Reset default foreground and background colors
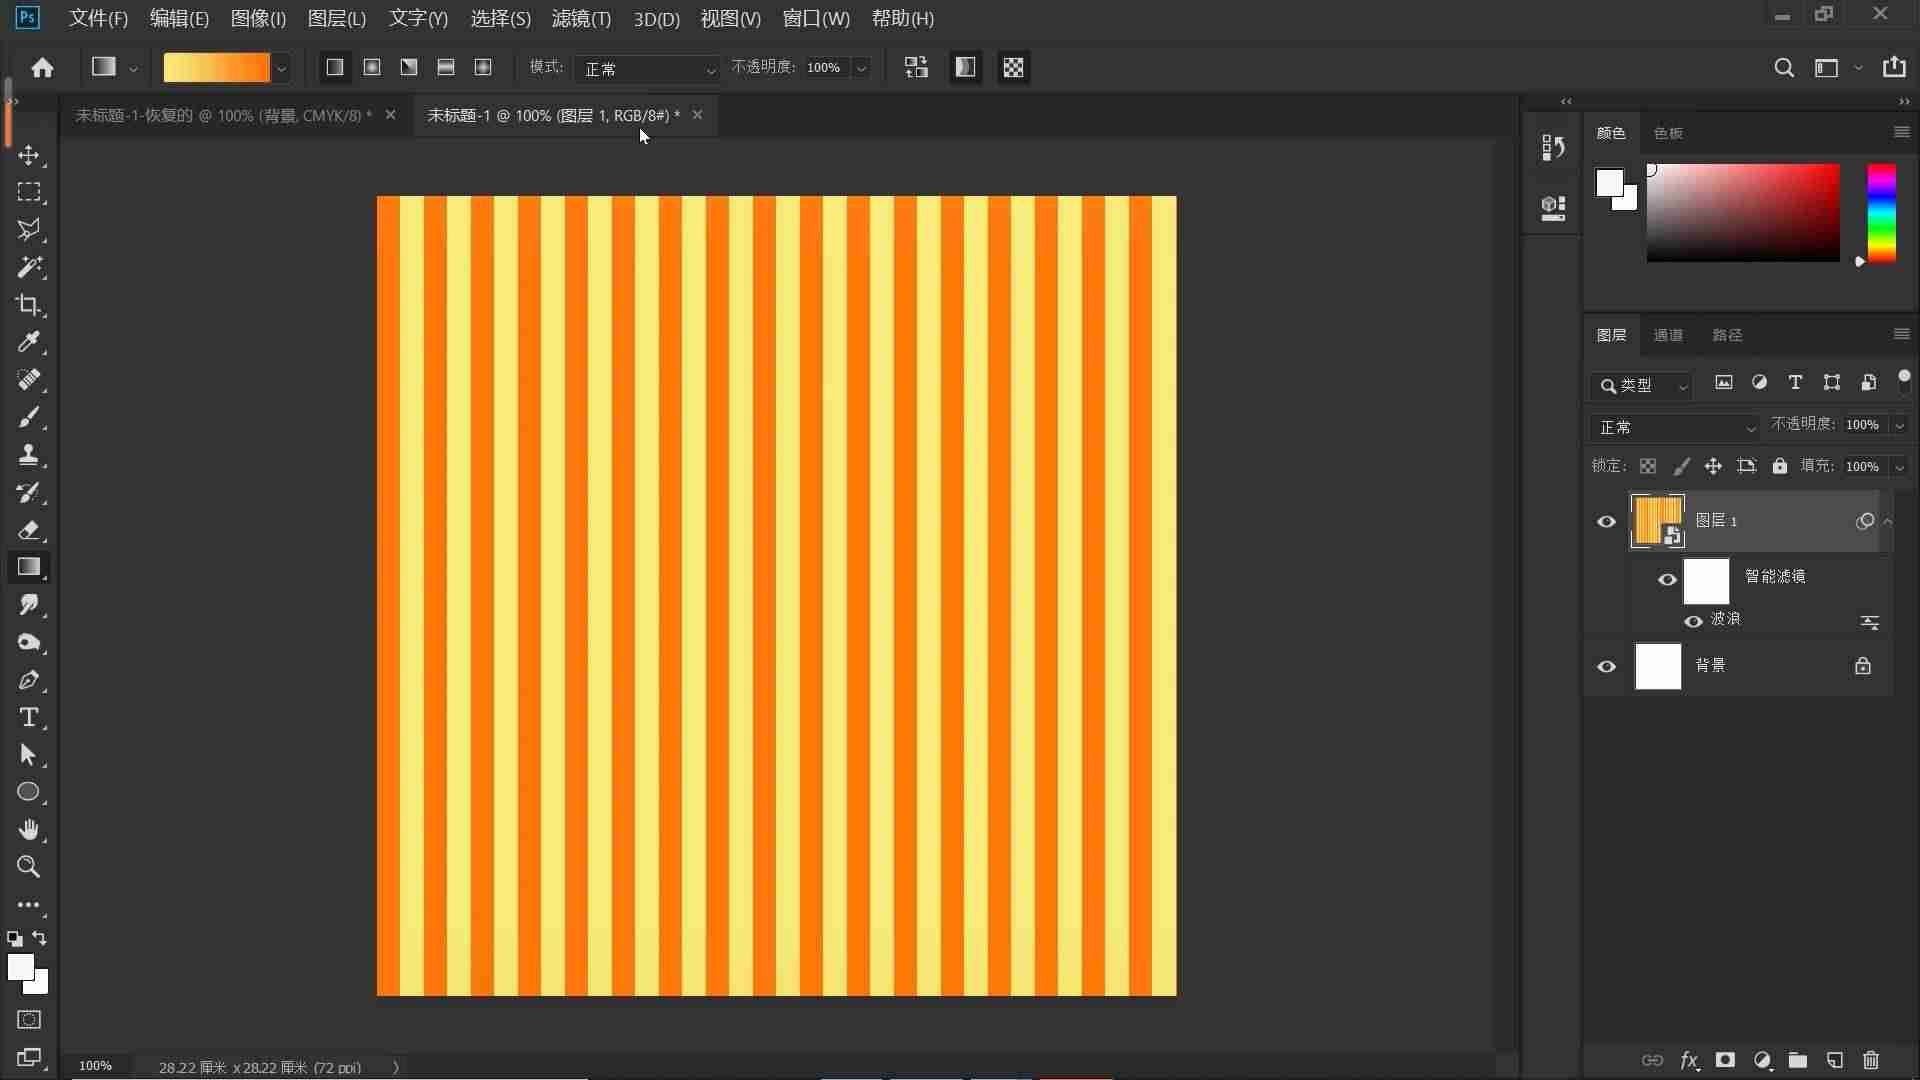The height and width of the screenshot is (1080, 1920). (x=14, y=939)
